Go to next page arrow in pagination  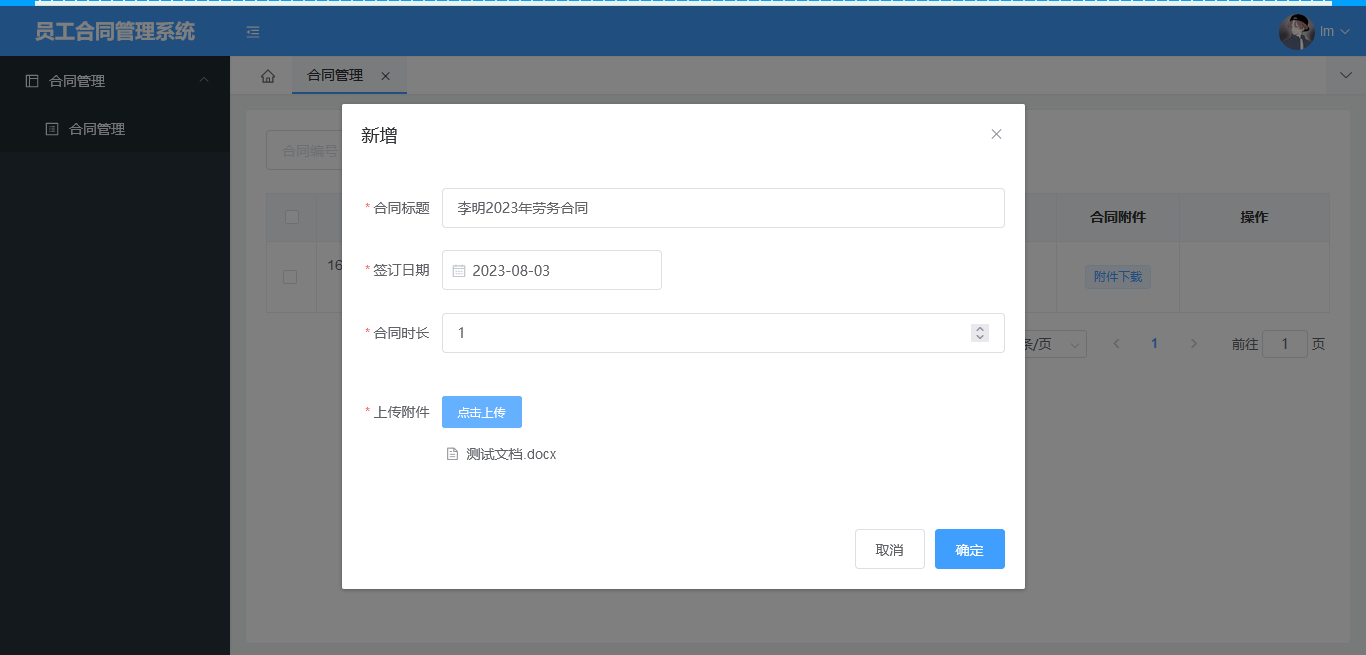pyautogui.click(x=1193, y=343)
